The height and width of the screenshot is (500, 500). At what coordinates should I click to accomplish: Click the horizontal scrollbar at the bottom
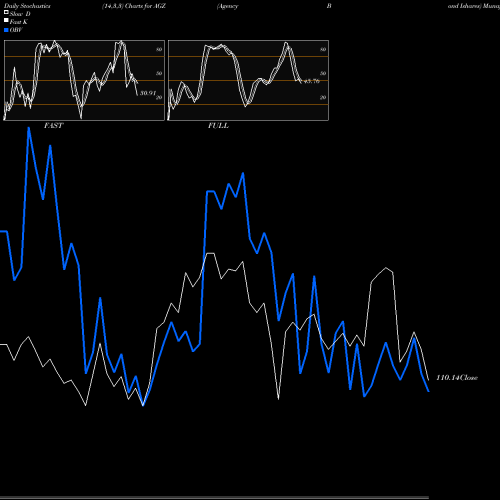pos(214,498)
